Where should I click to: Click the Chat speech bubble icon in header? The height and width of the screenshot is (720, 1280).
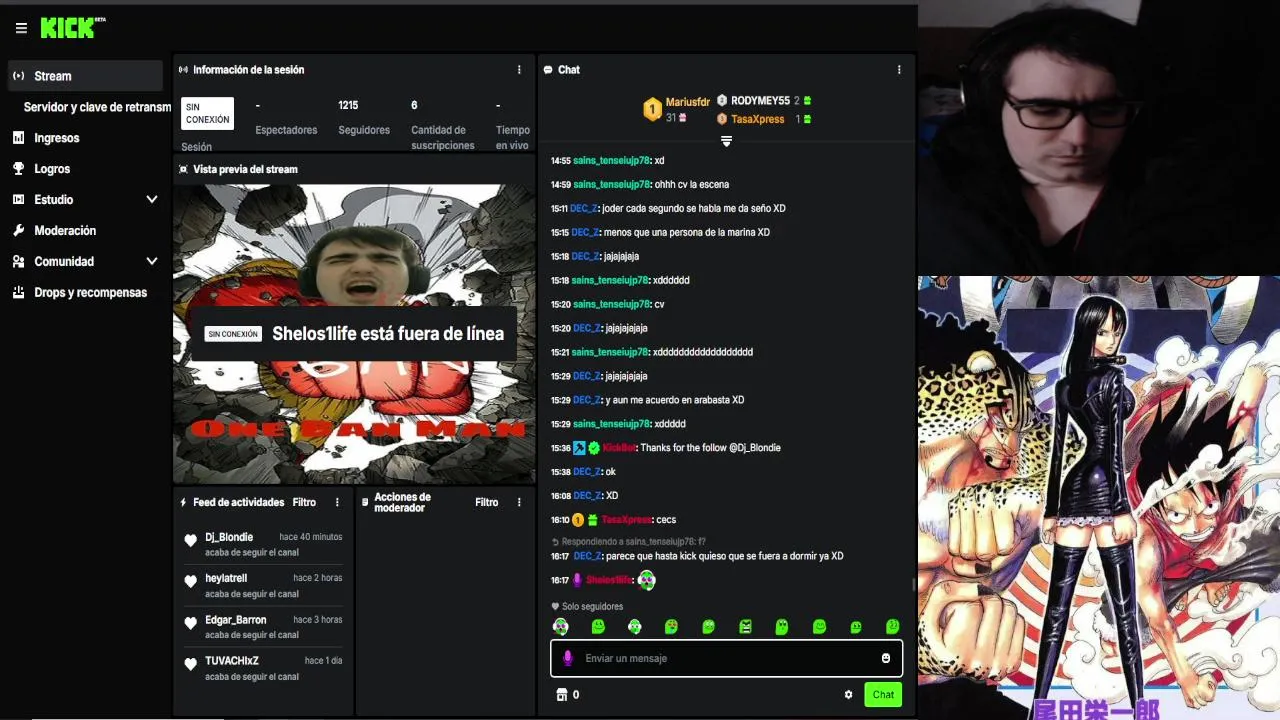(548, 70)
